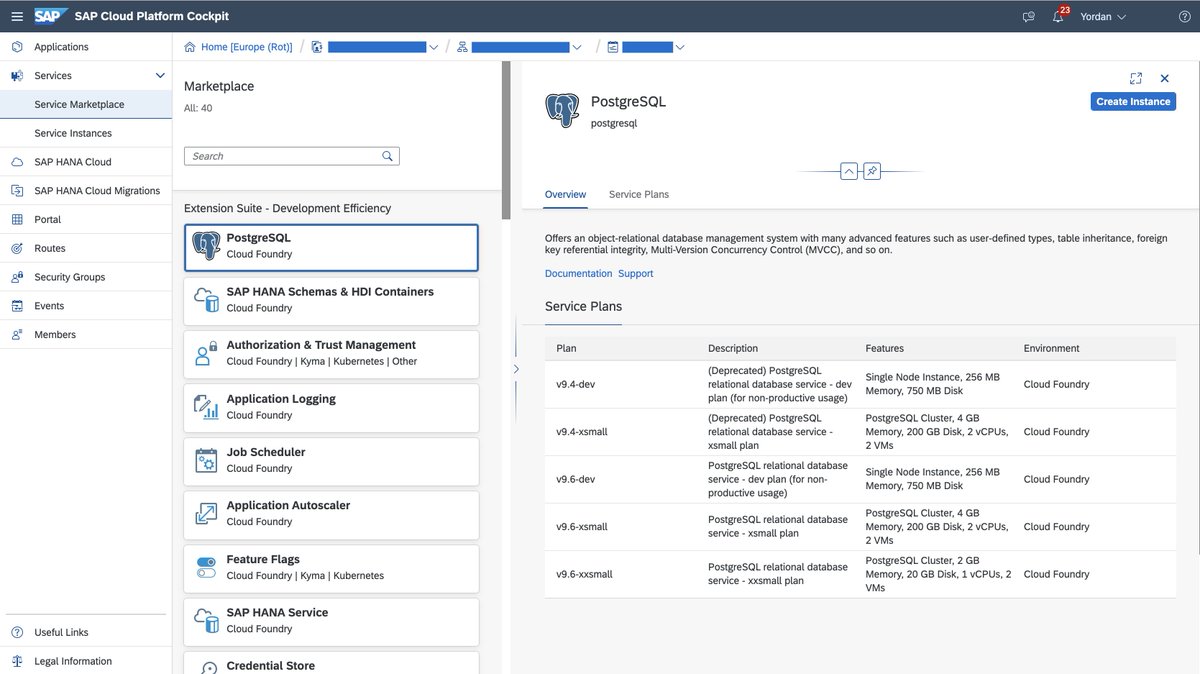Open Members in the sidebar
The width and height of the screenshot is (1200, 674).
point(86,335)
